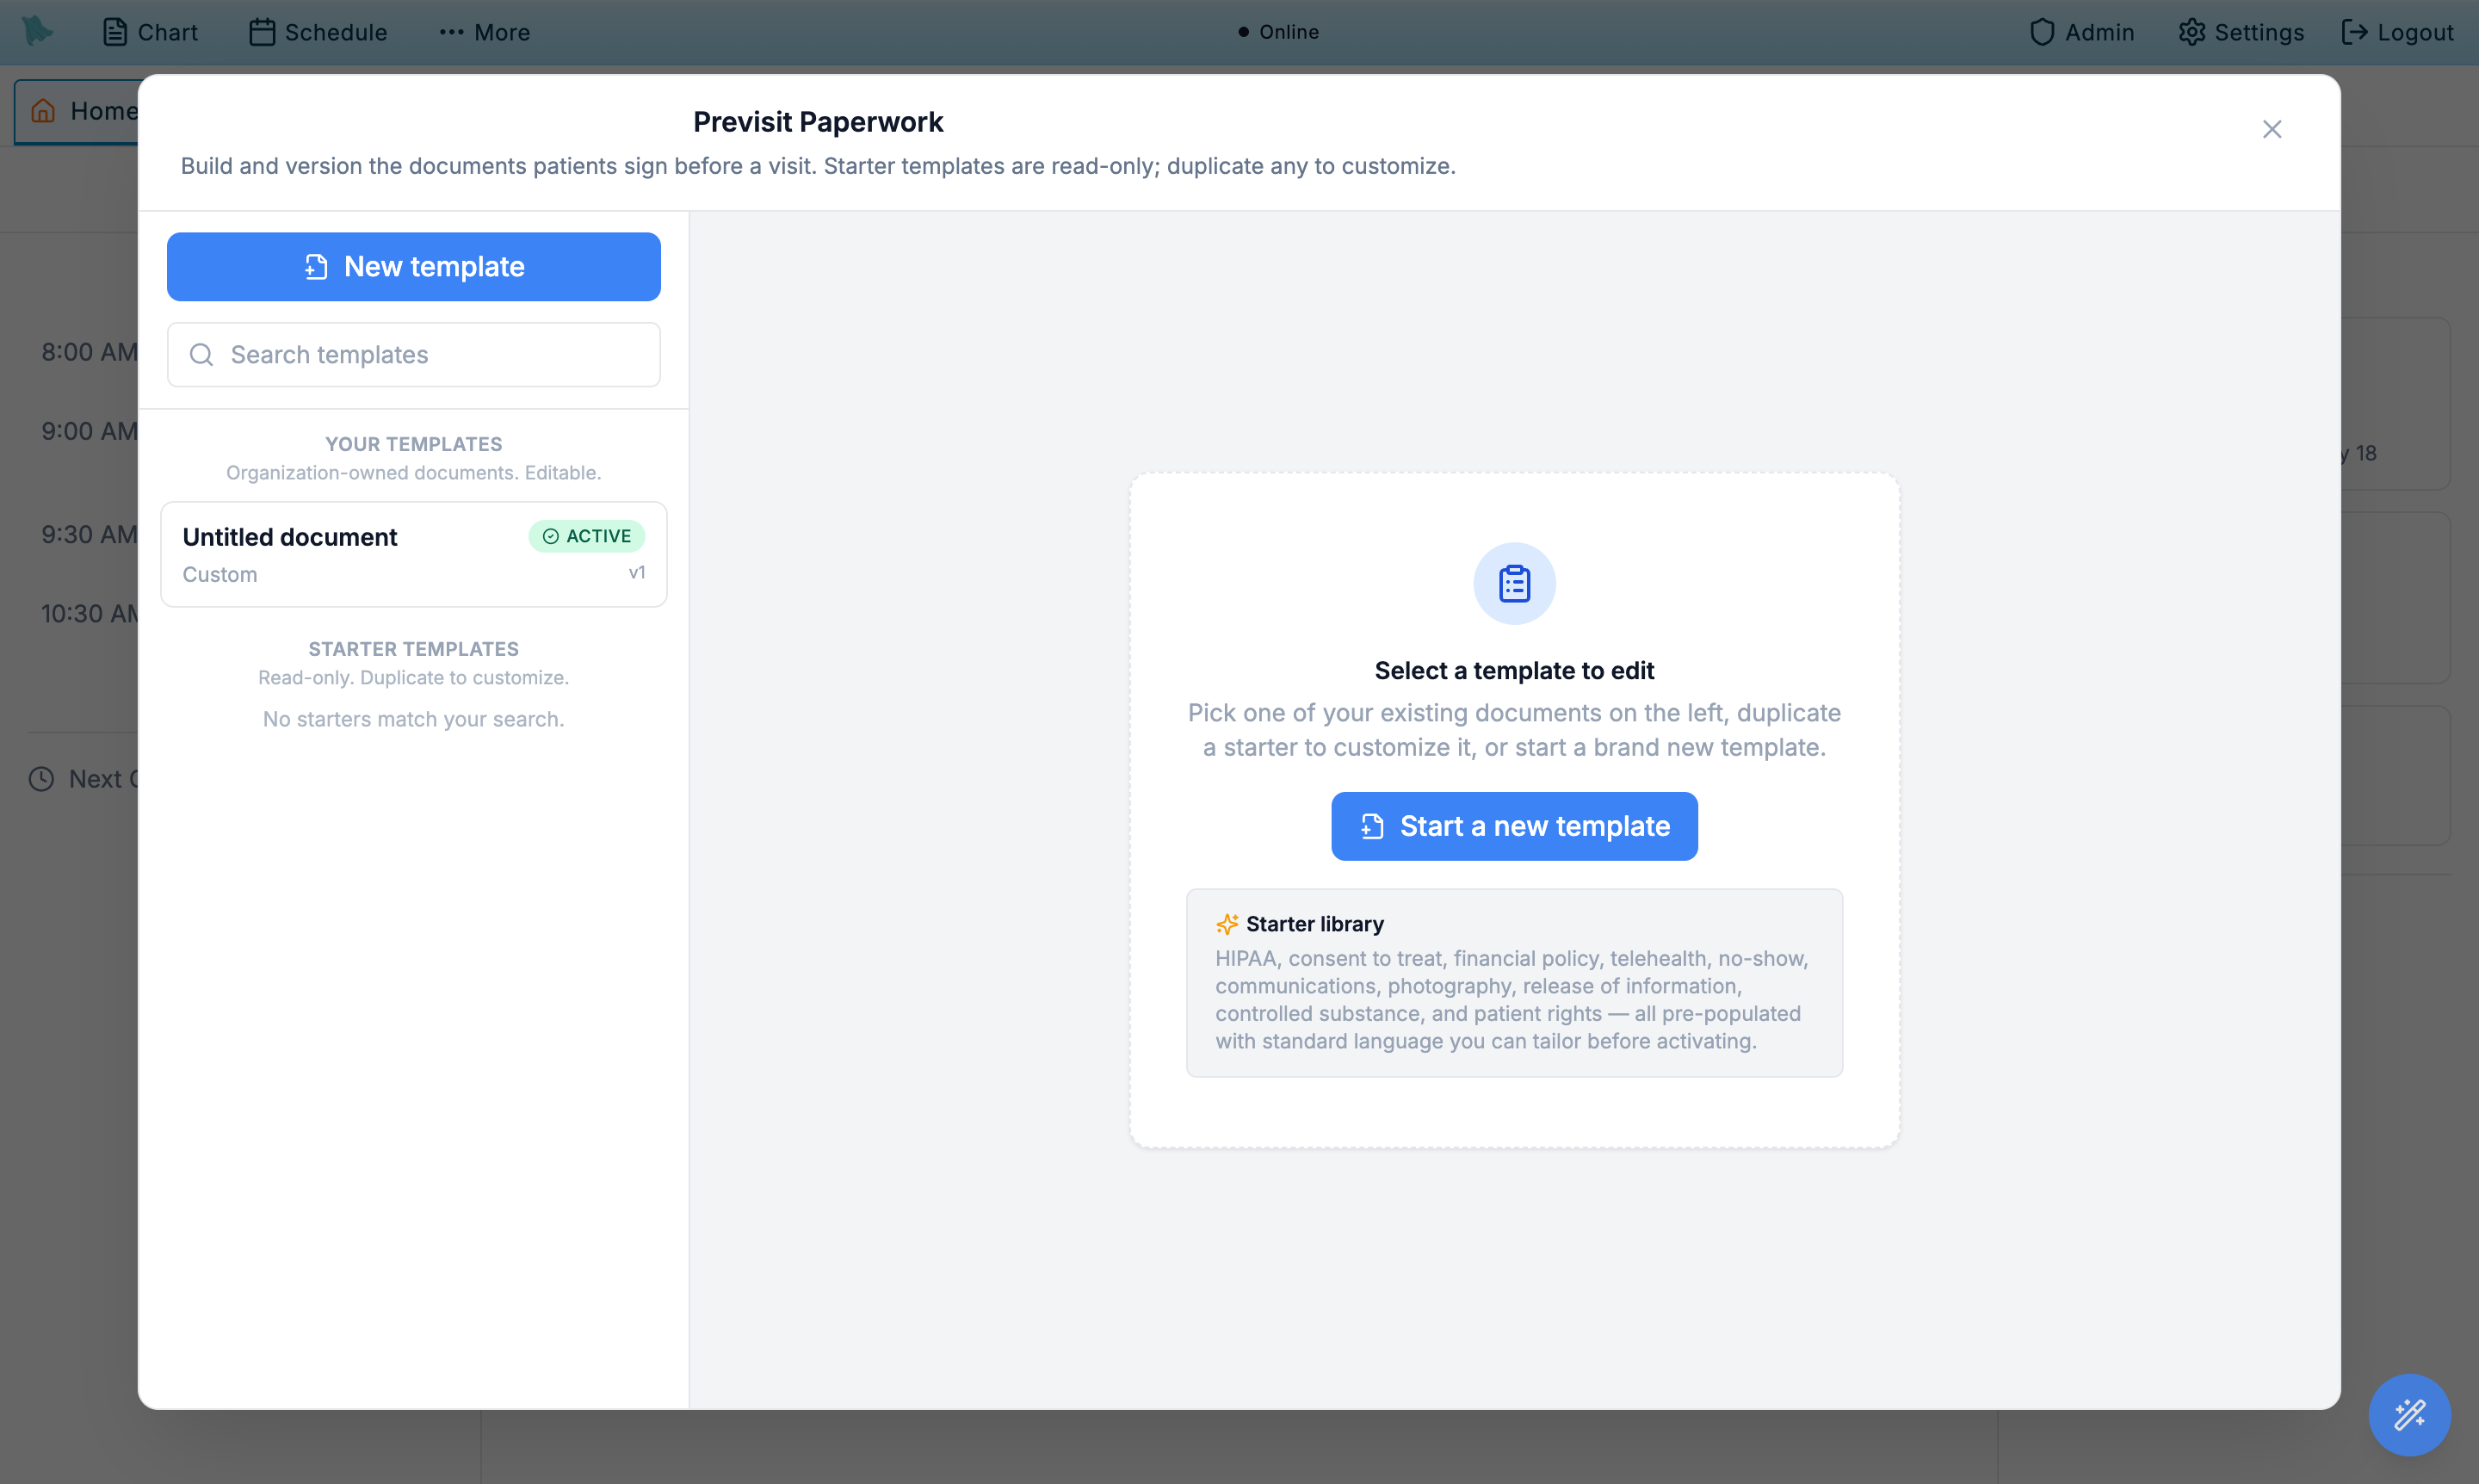Click the 'No starters match your search.' text
The width and height of the screenshot is (2479, 1484).
413,719
